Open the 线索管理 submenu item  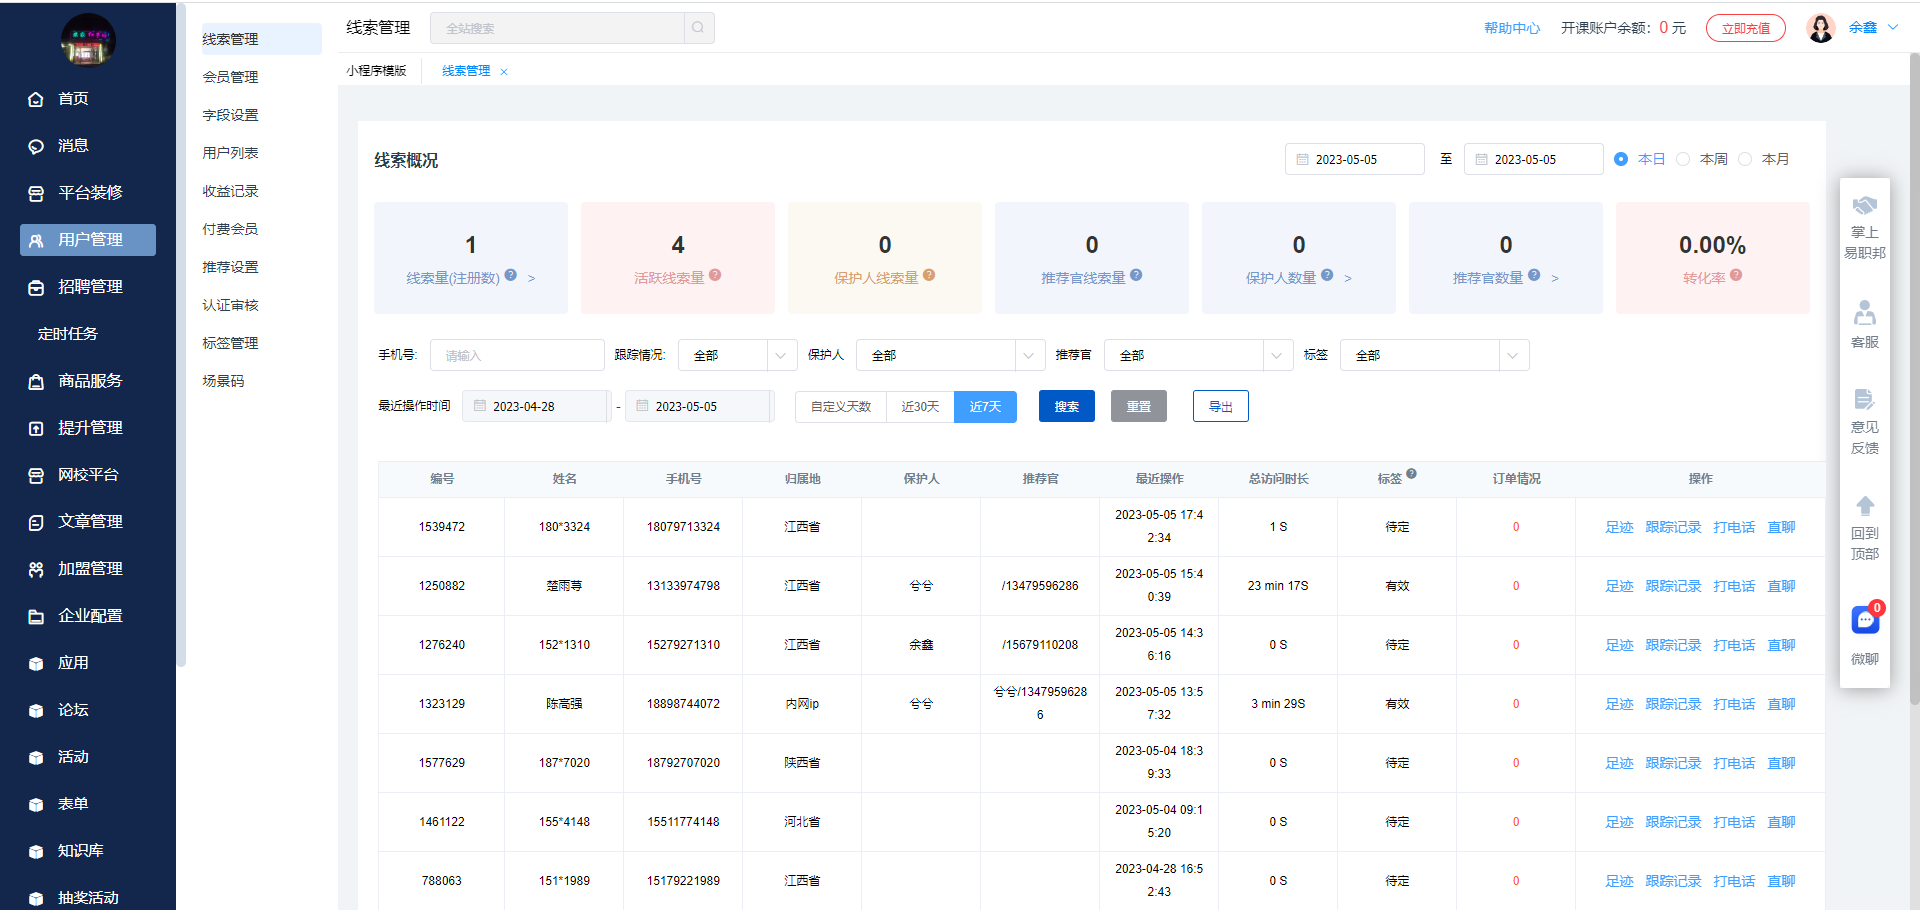261,39
